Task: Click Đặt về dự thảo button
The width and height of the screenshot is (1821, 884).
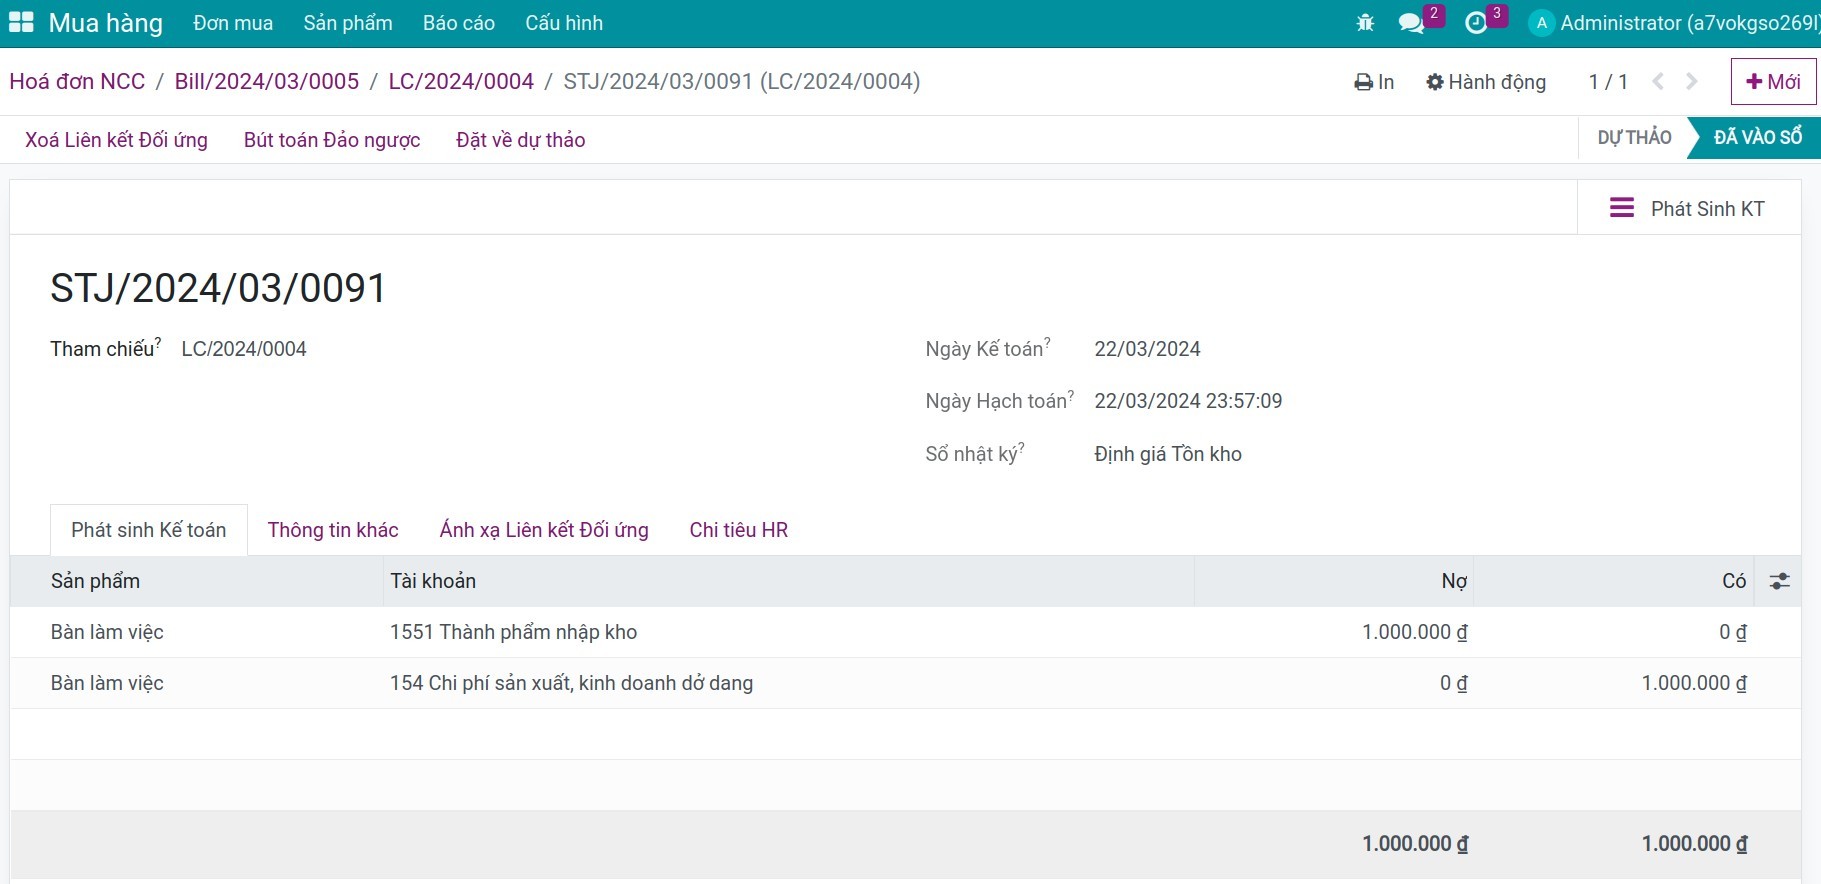Action: 521,140
